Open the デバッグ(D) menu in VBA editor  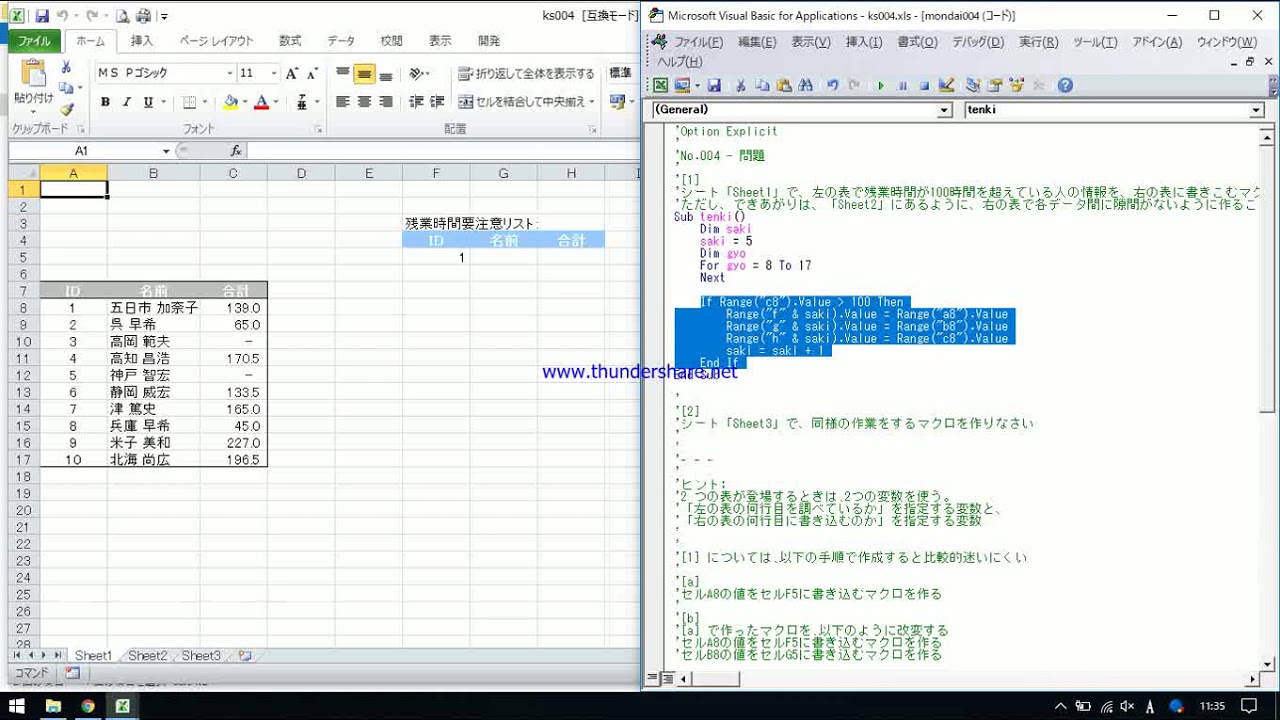tap(977, 42)
